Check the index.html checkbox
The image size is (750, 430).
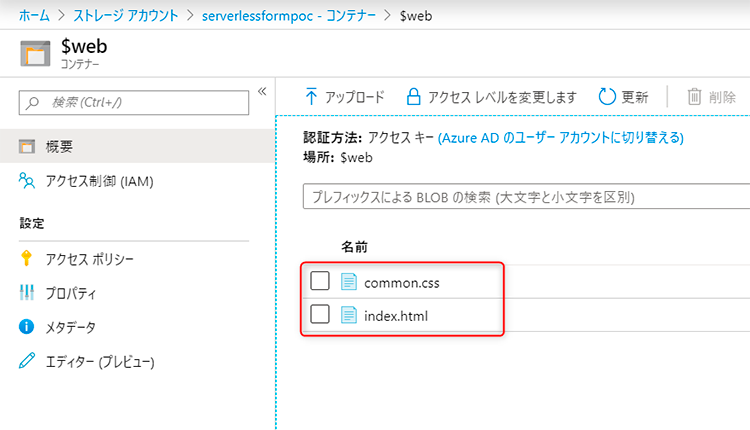pyautogui.click(x=320, y=315)
